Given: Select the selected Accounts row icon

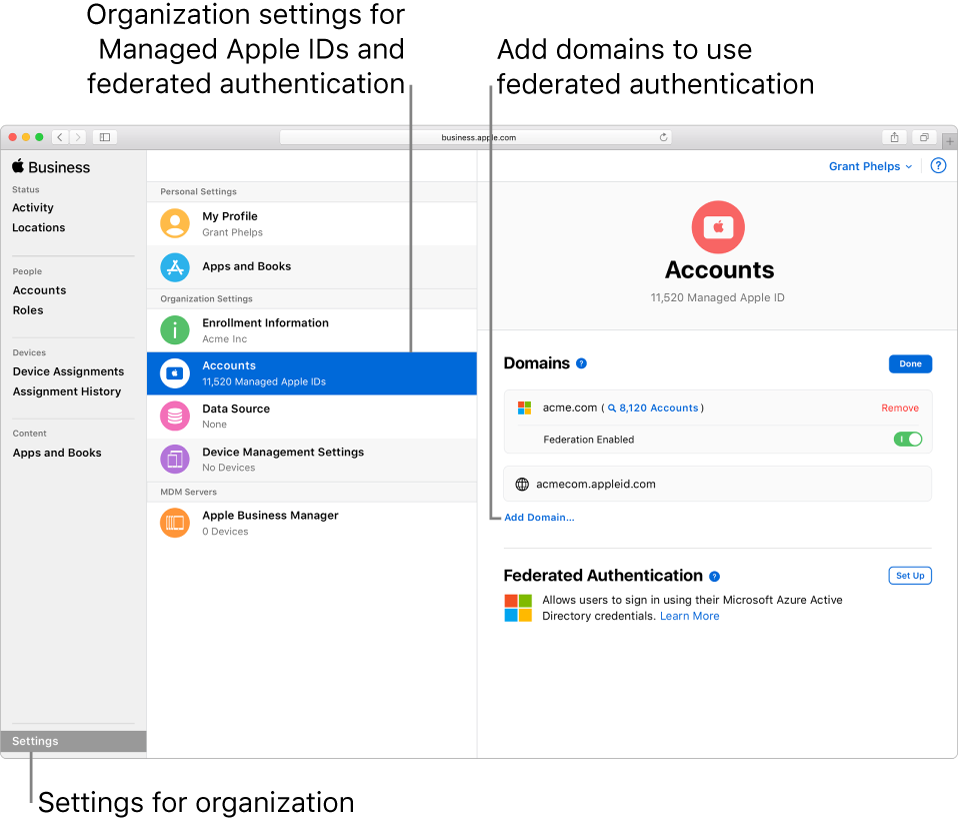Looking at the screenshot, I should 175,373.
